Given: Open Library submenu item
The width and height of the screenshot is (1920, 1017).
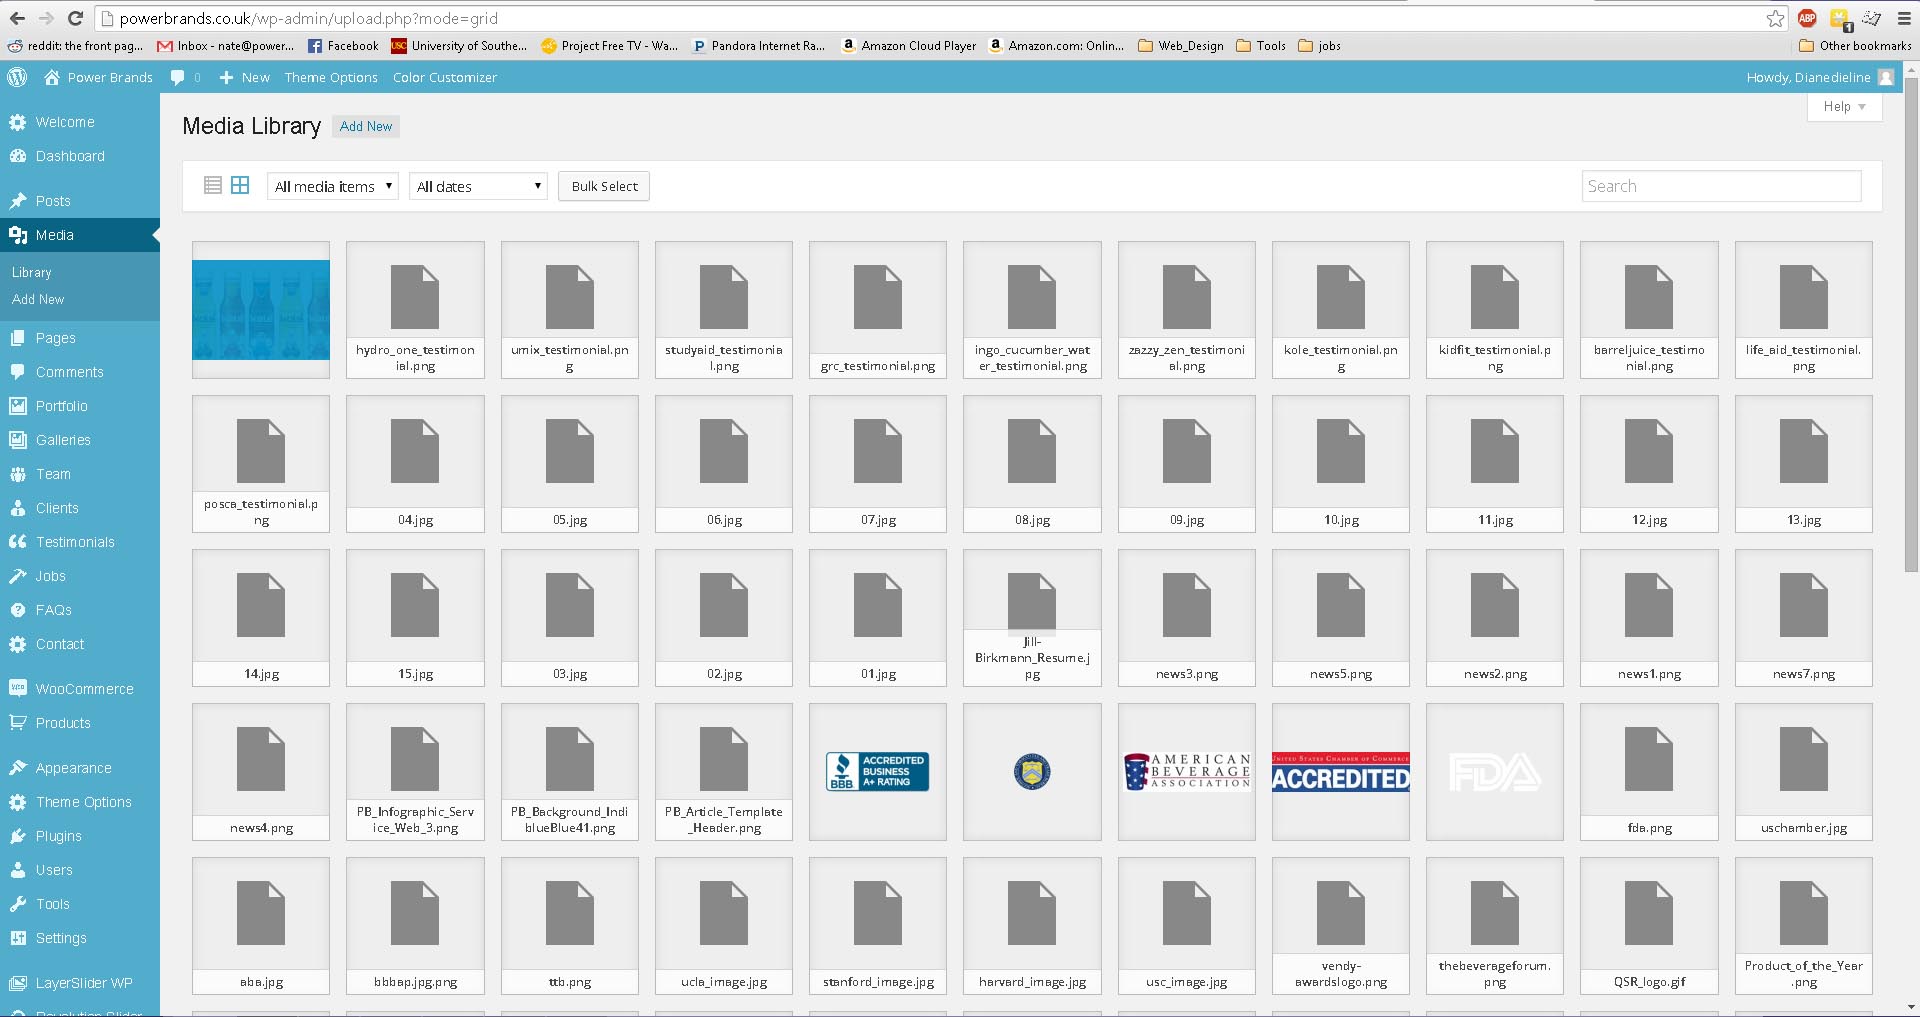Looking at the screenshot, I should (32, 272).
